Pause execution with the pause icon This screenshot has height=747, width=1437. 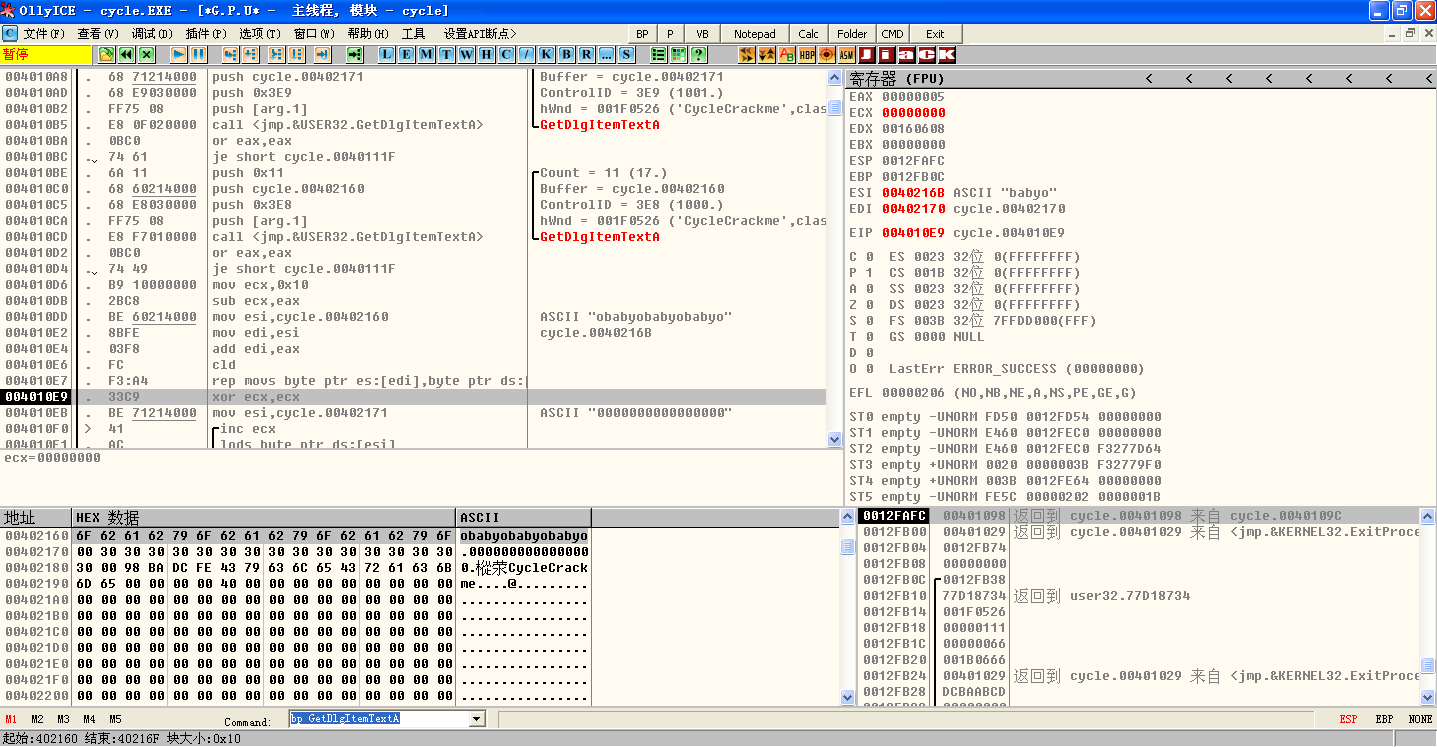pyautogui.click(x=199, y=54)
